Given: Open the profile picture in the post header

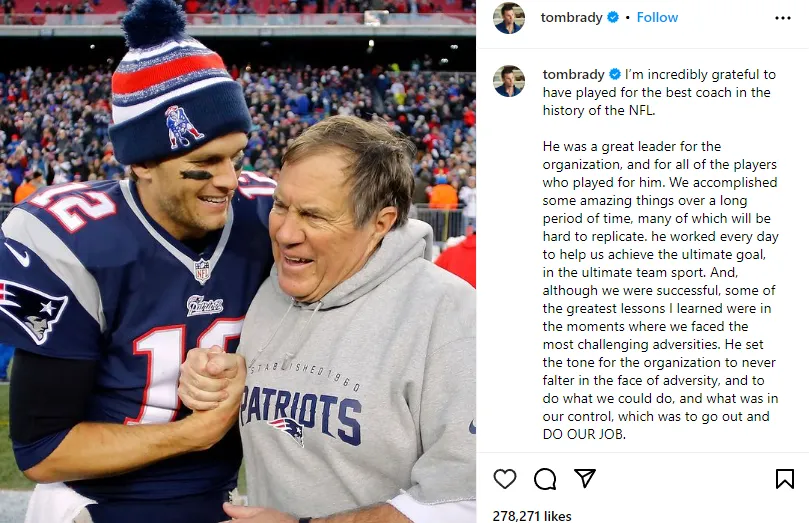Looking at the screenshot, I should tap(509, 18).
